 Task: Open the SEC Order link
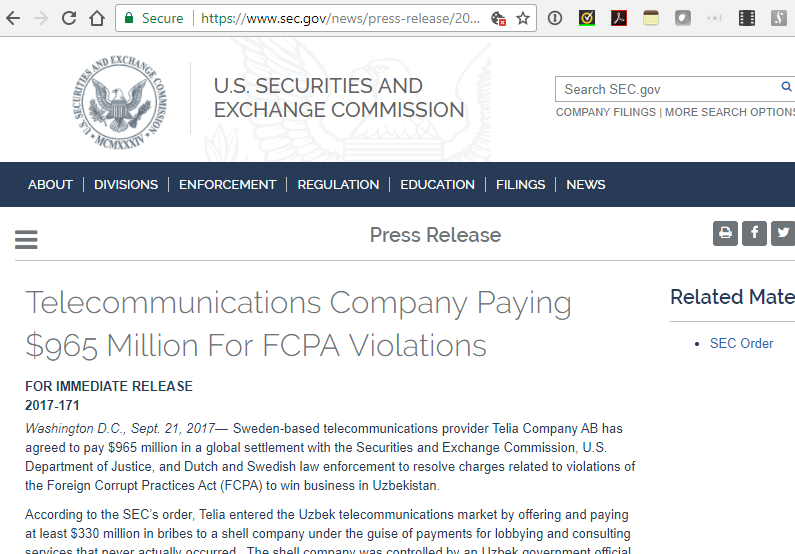(x=741, y=343)
